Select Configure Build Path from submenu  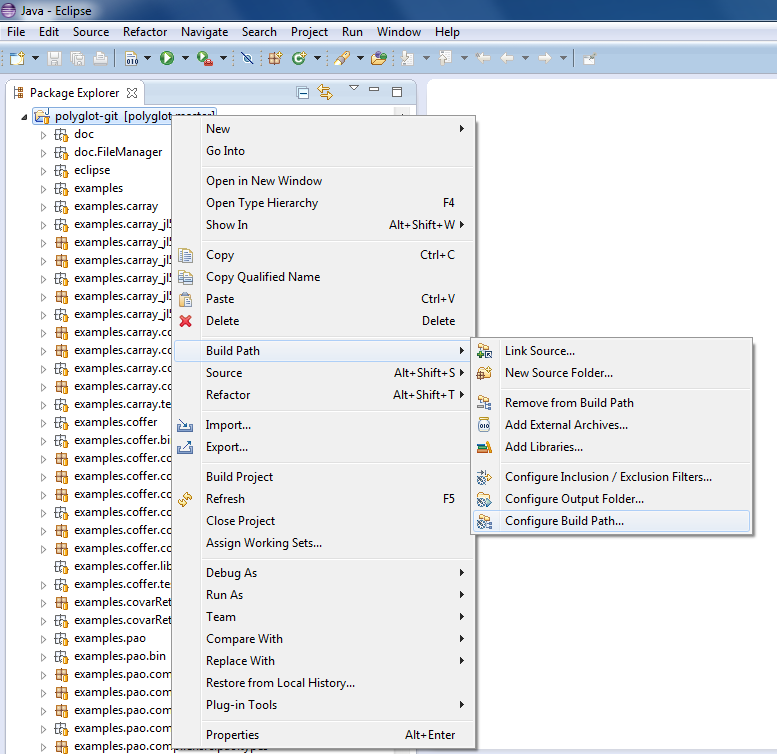point(564,521)
